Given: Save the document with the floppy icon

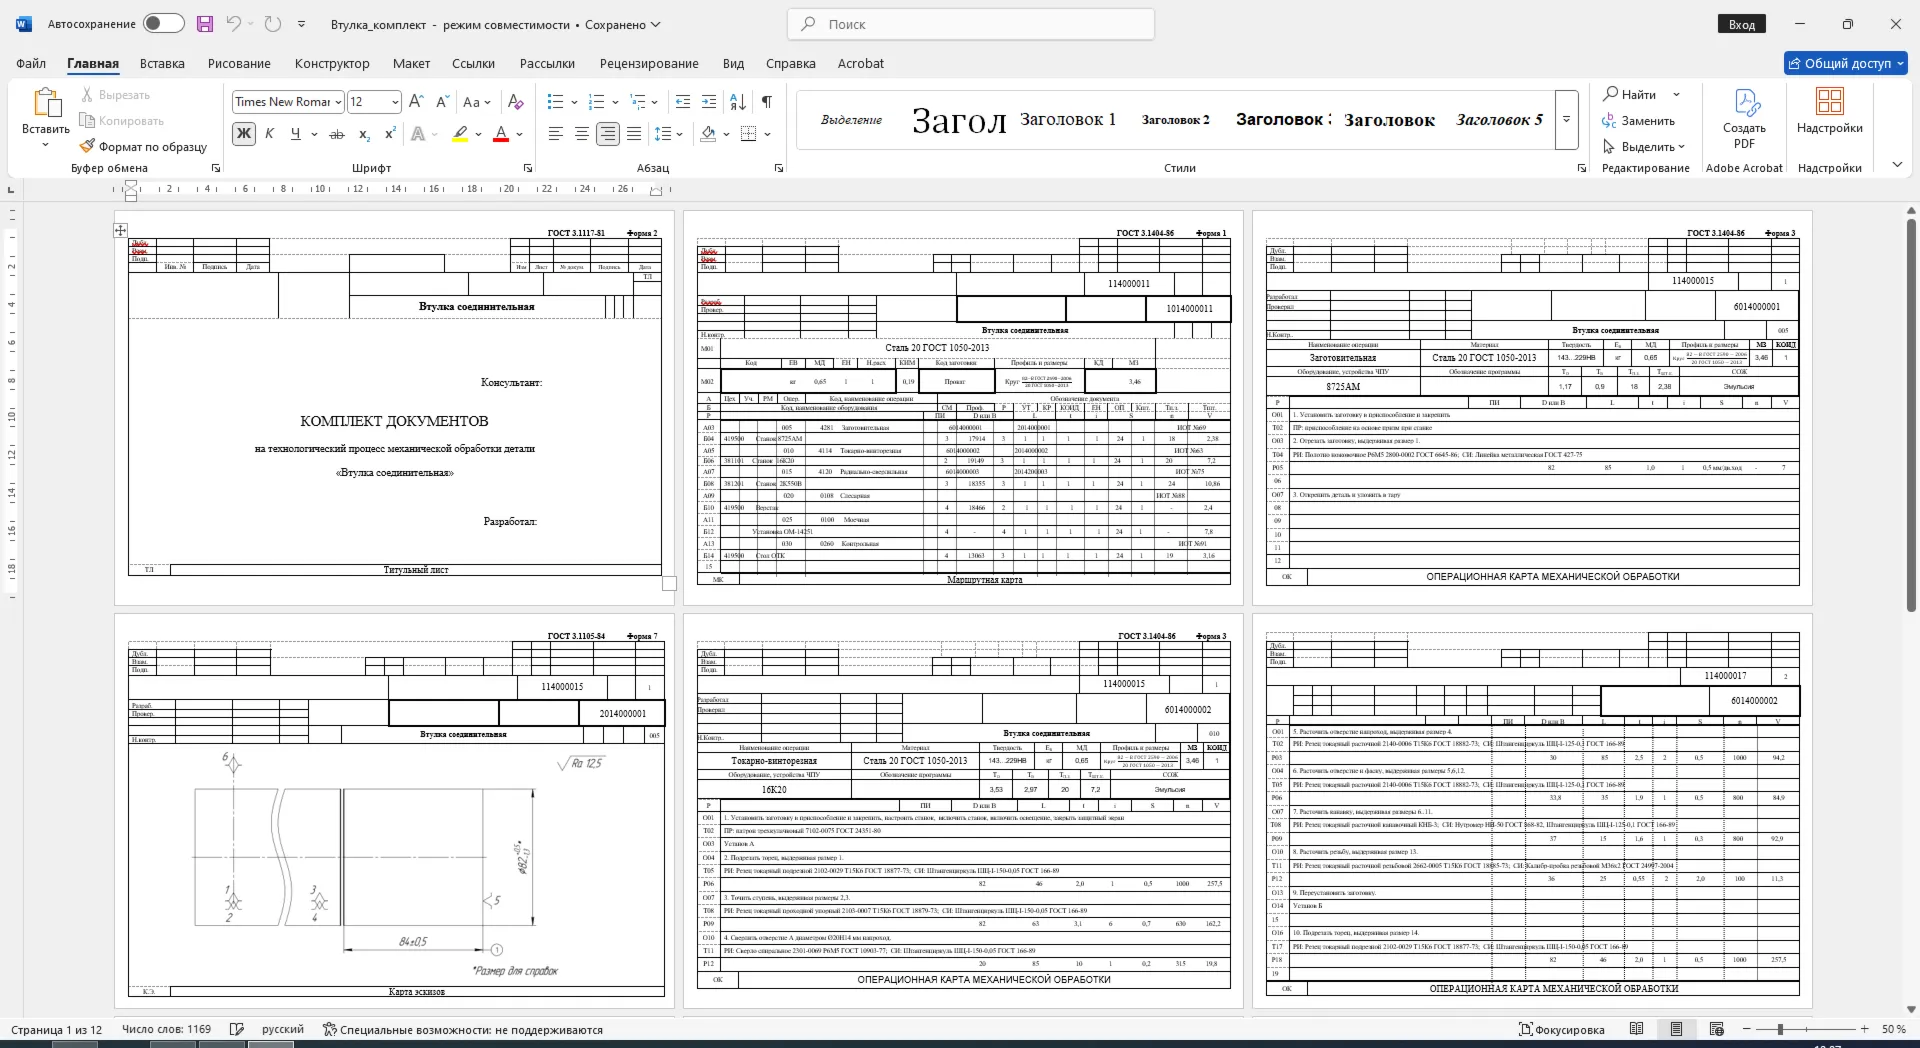Looking at the screenshot, I should point(205,24).
